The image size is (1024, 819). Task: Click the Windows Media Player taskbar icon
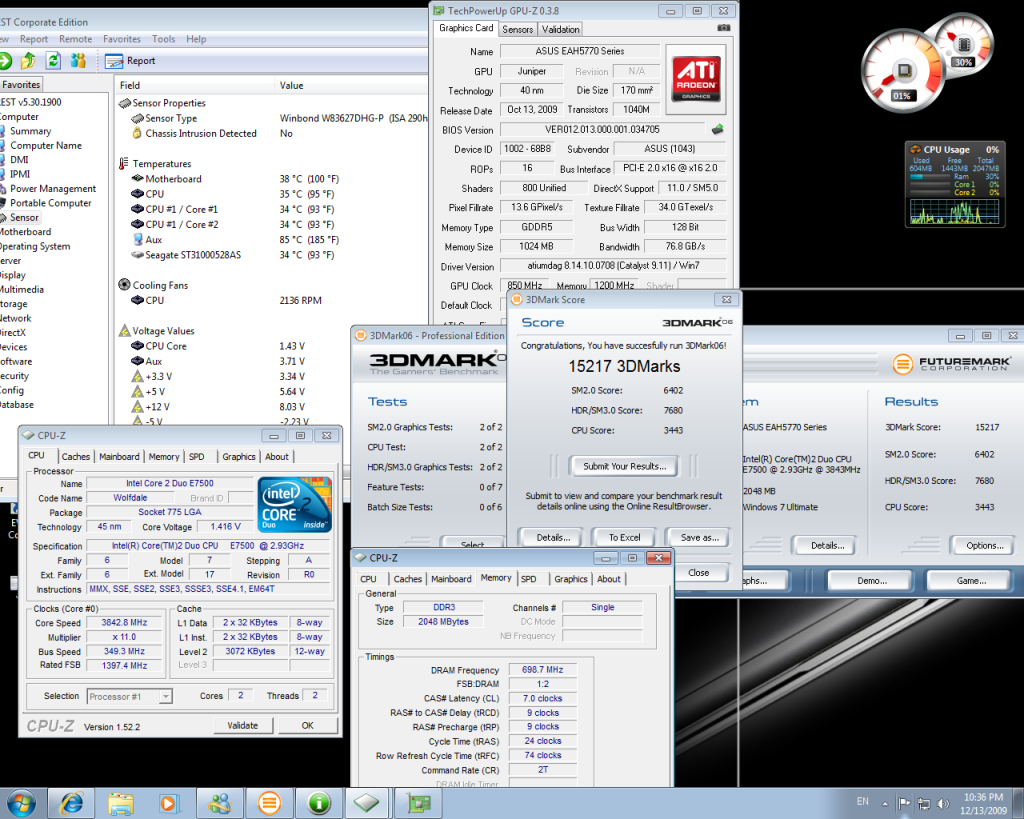tap(169, 802)
